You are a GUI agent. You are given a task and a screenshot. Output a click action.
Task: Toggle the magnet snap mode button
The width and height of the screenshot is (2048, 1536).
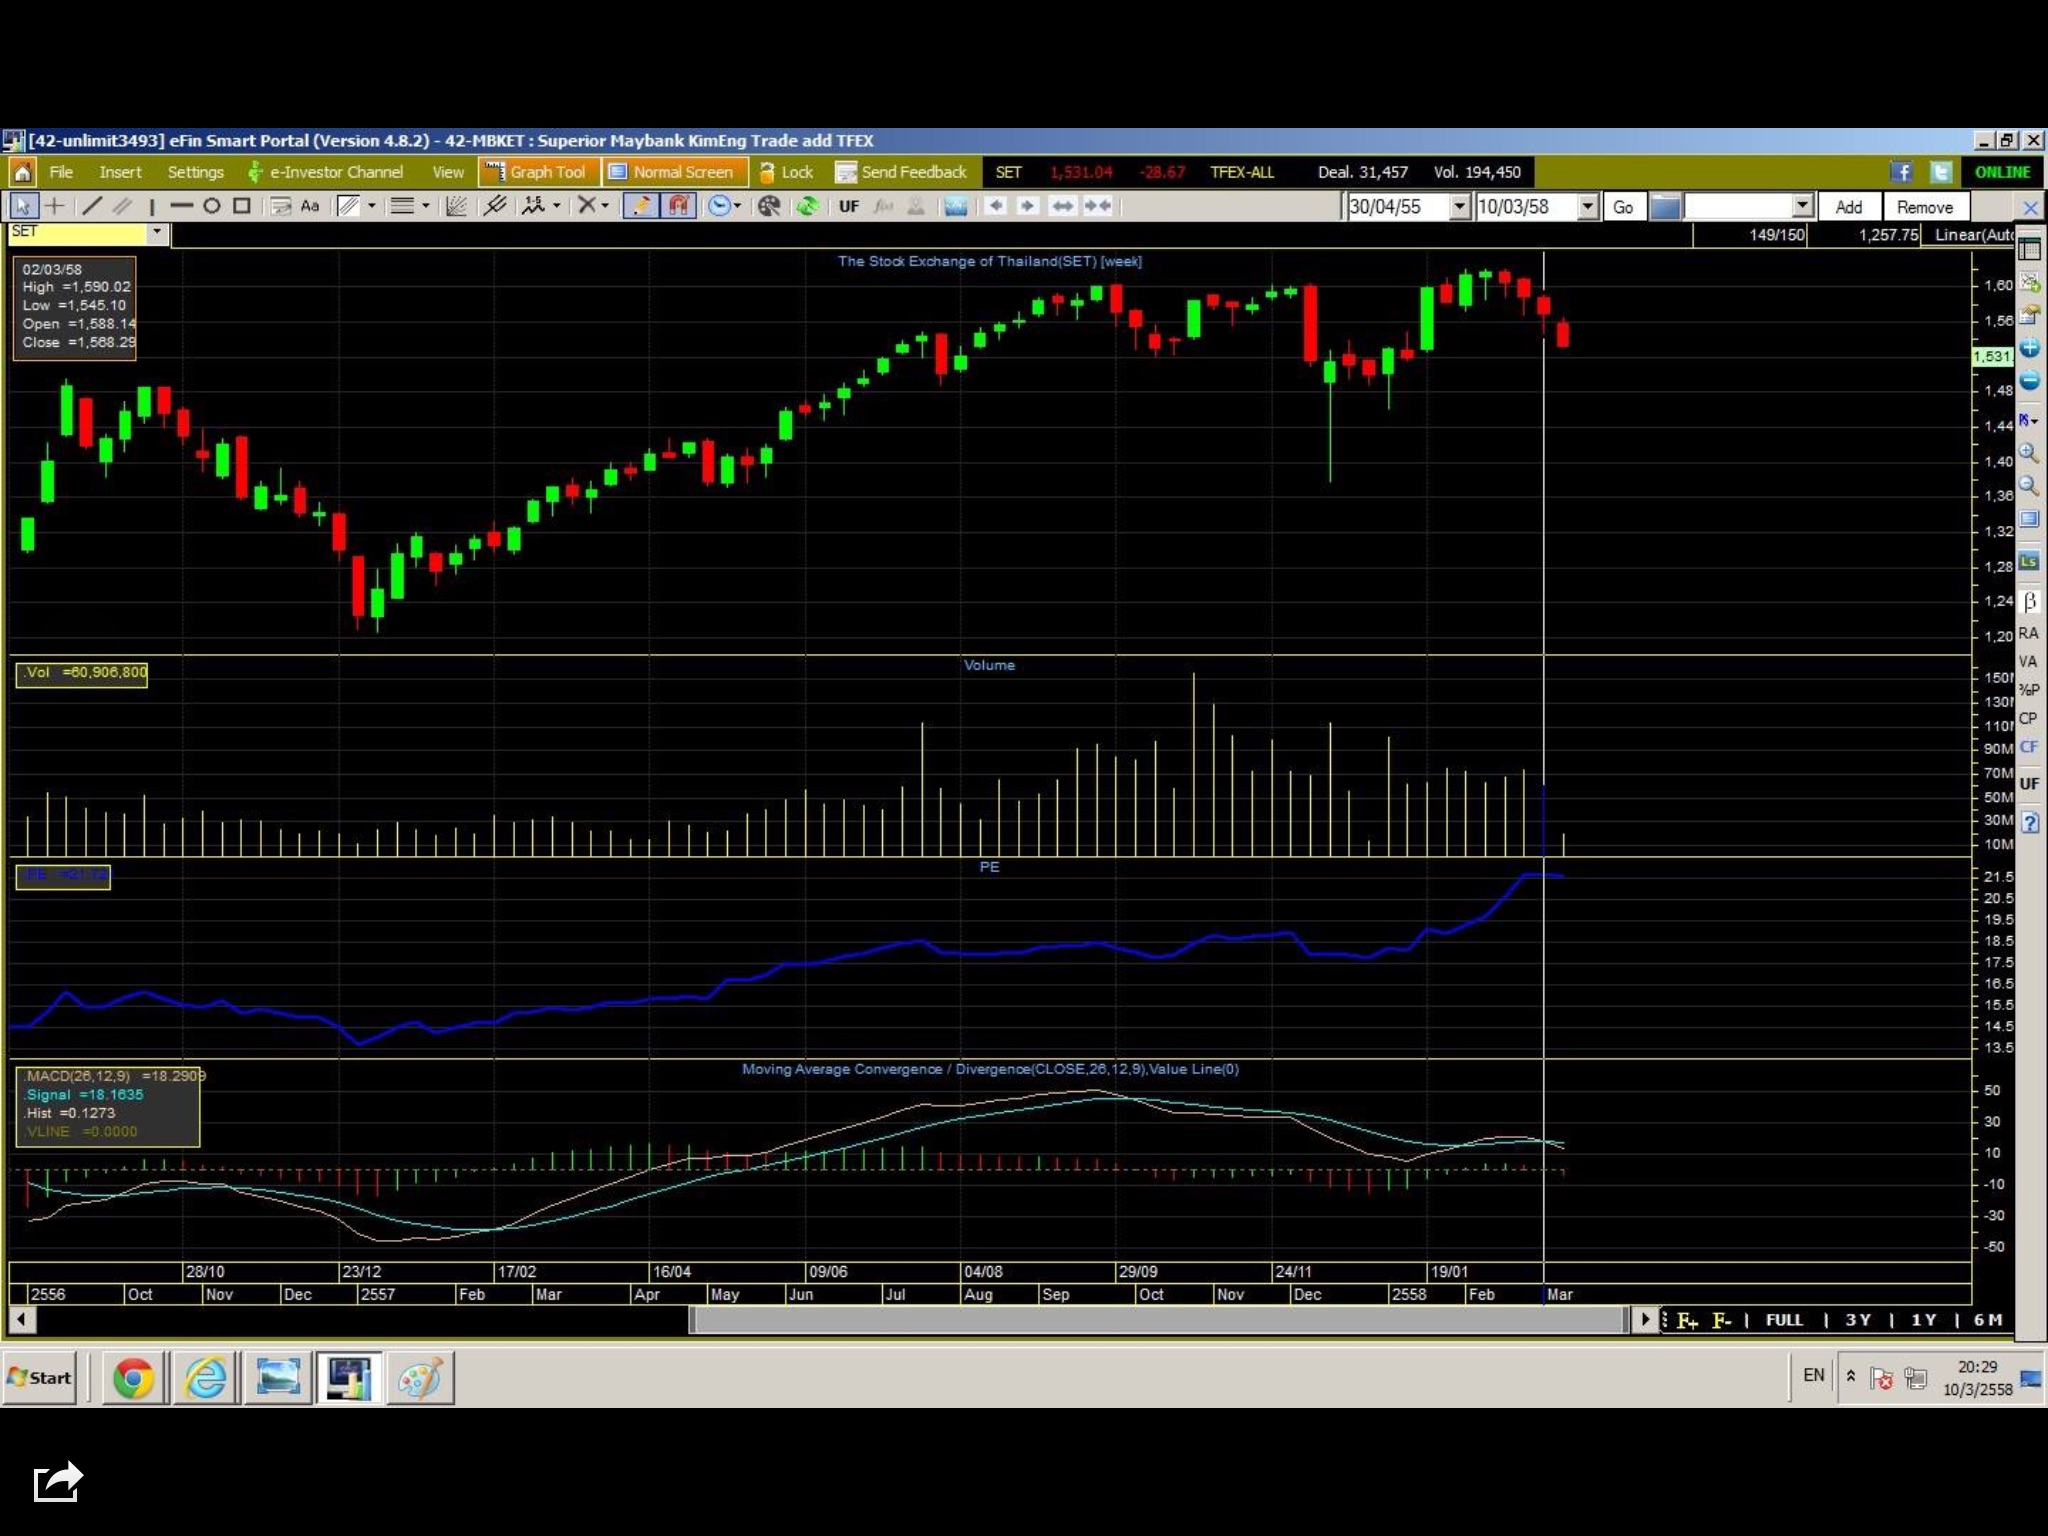coord(679,206)
